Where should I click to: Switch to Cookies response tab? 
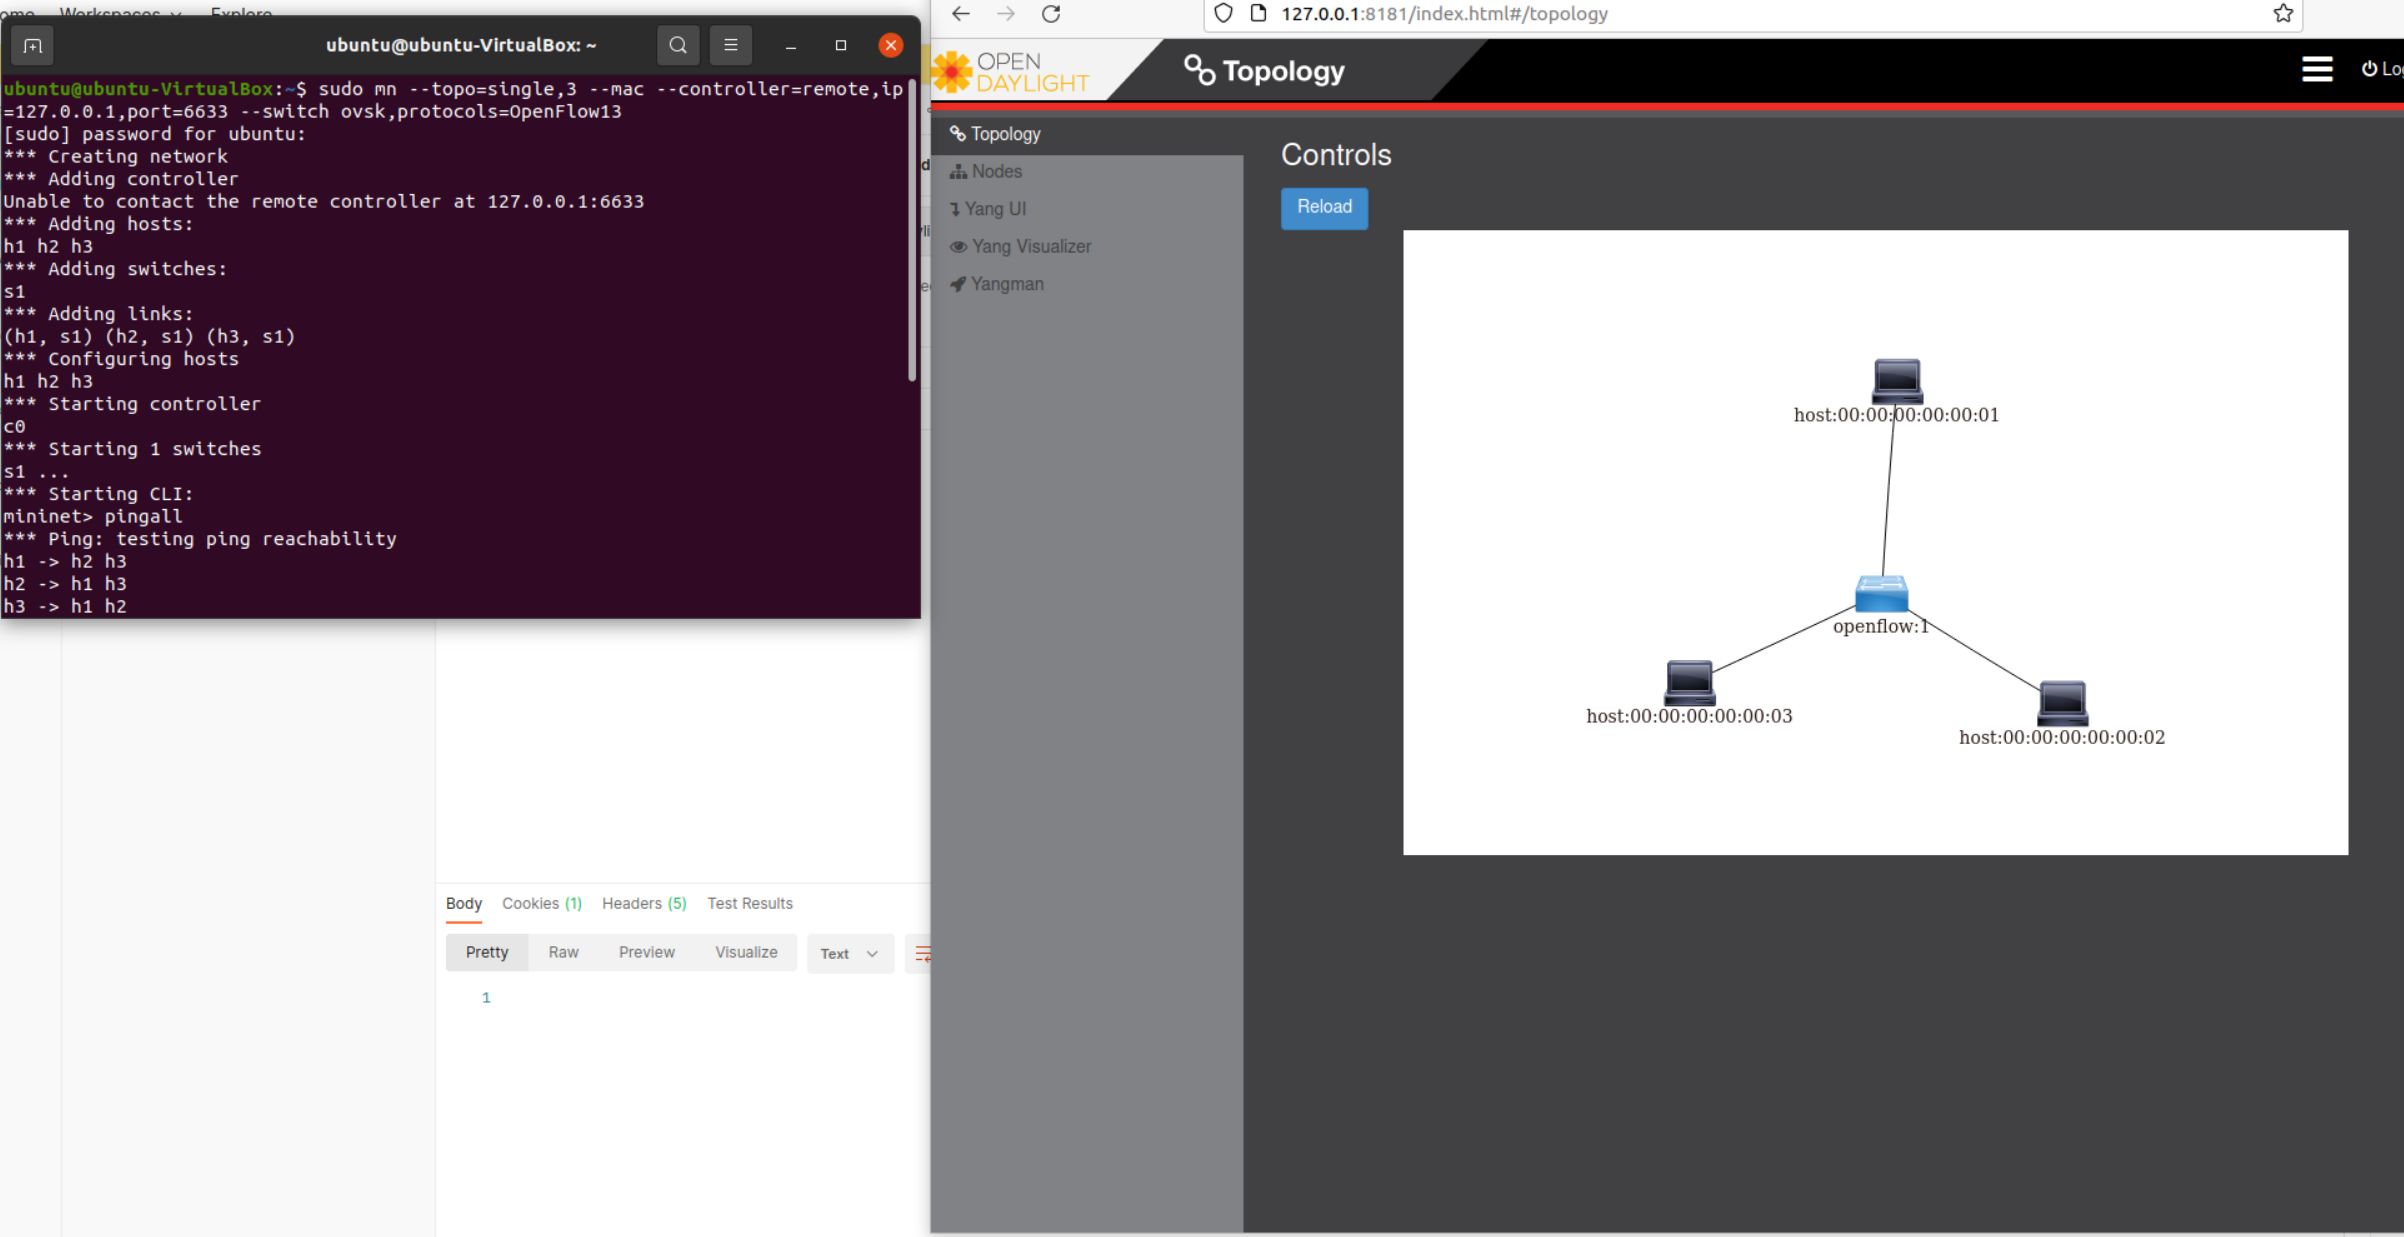541,904
